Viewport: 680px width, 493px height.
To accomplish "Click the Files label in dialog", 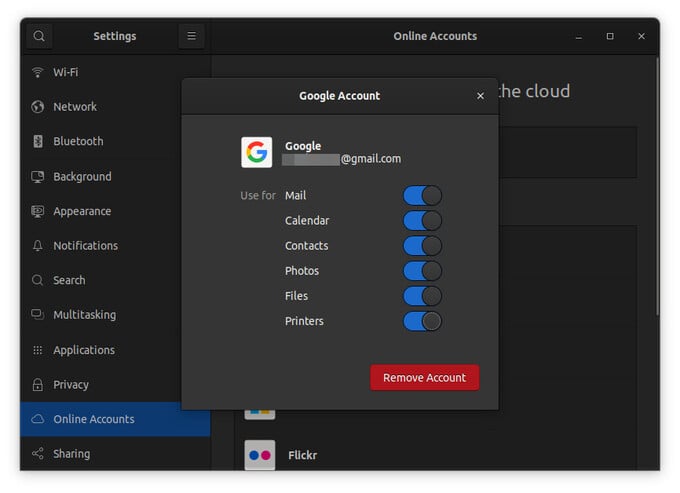I will (297, 296).
